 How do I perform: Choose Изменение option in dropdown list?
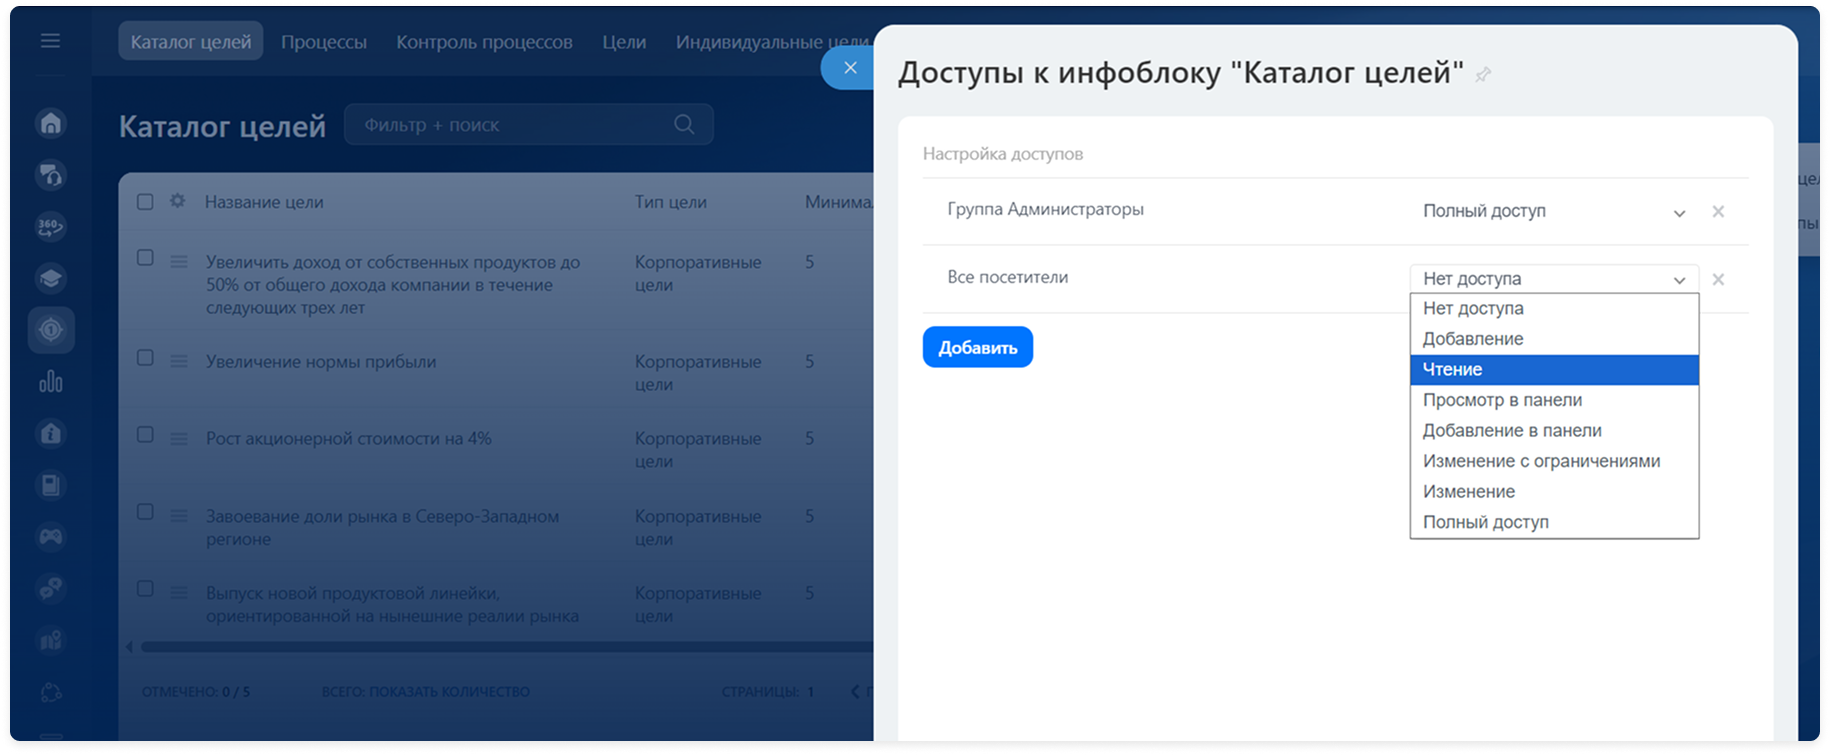pyautogui.click(x=1554, y=492)
